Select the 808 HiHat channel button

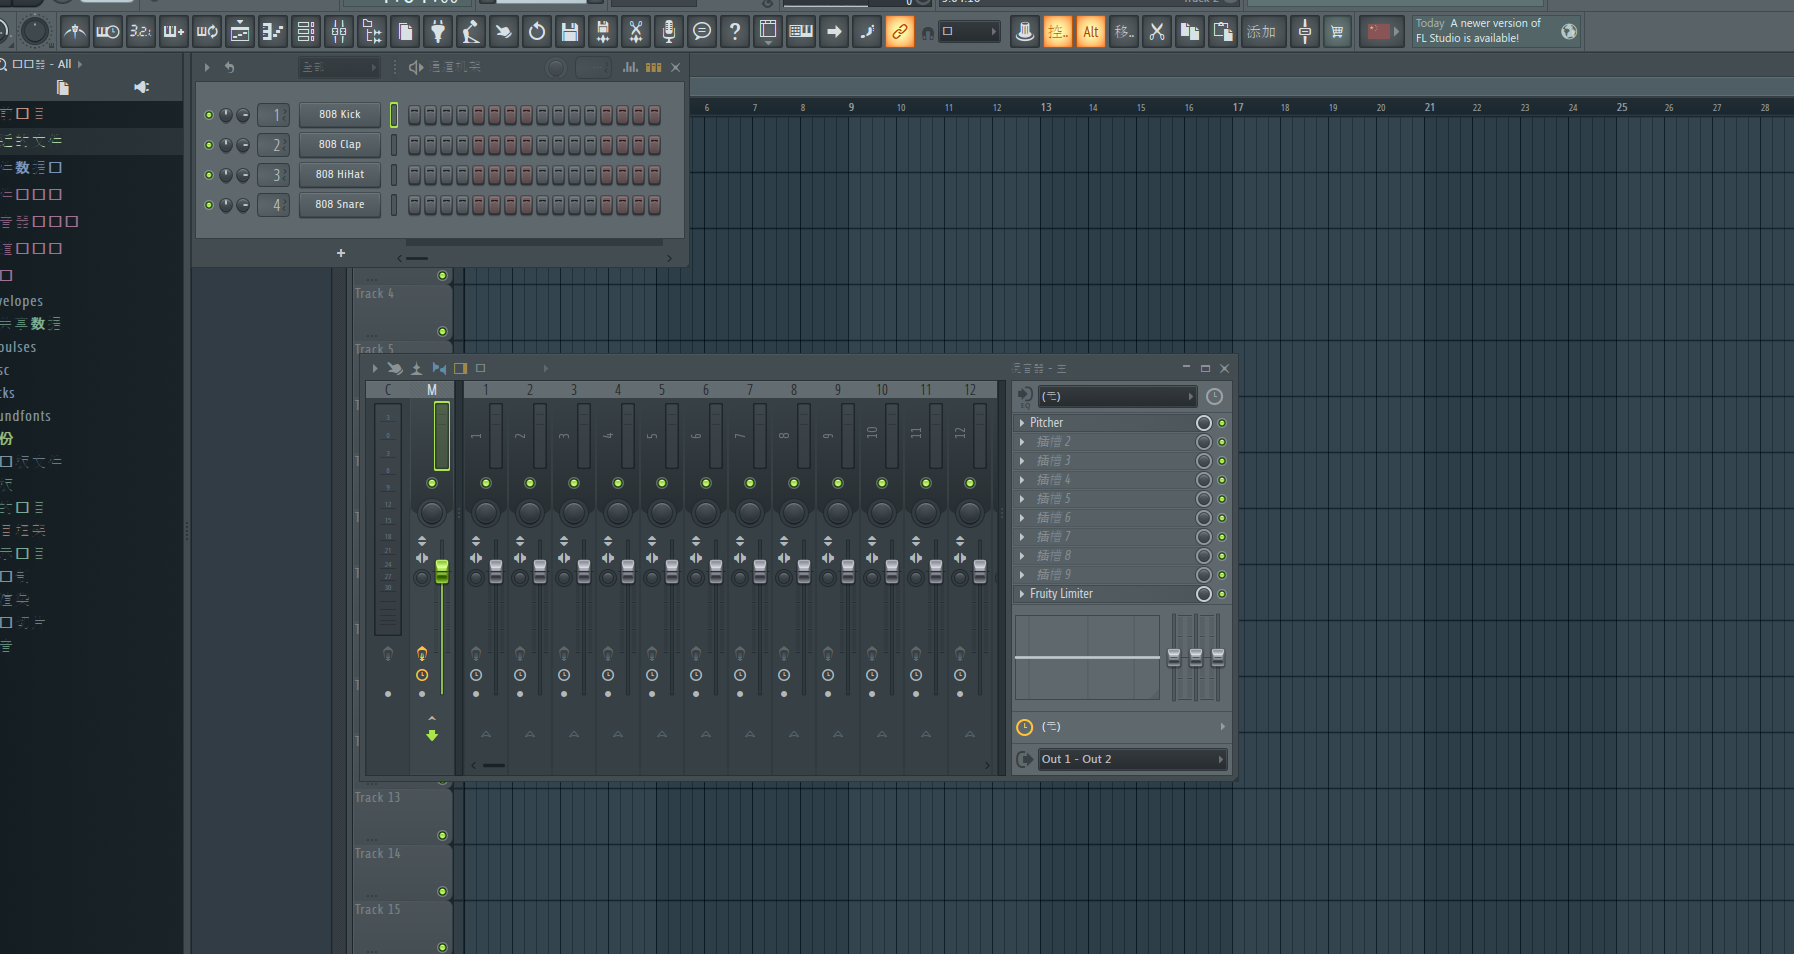coord(340,174)
